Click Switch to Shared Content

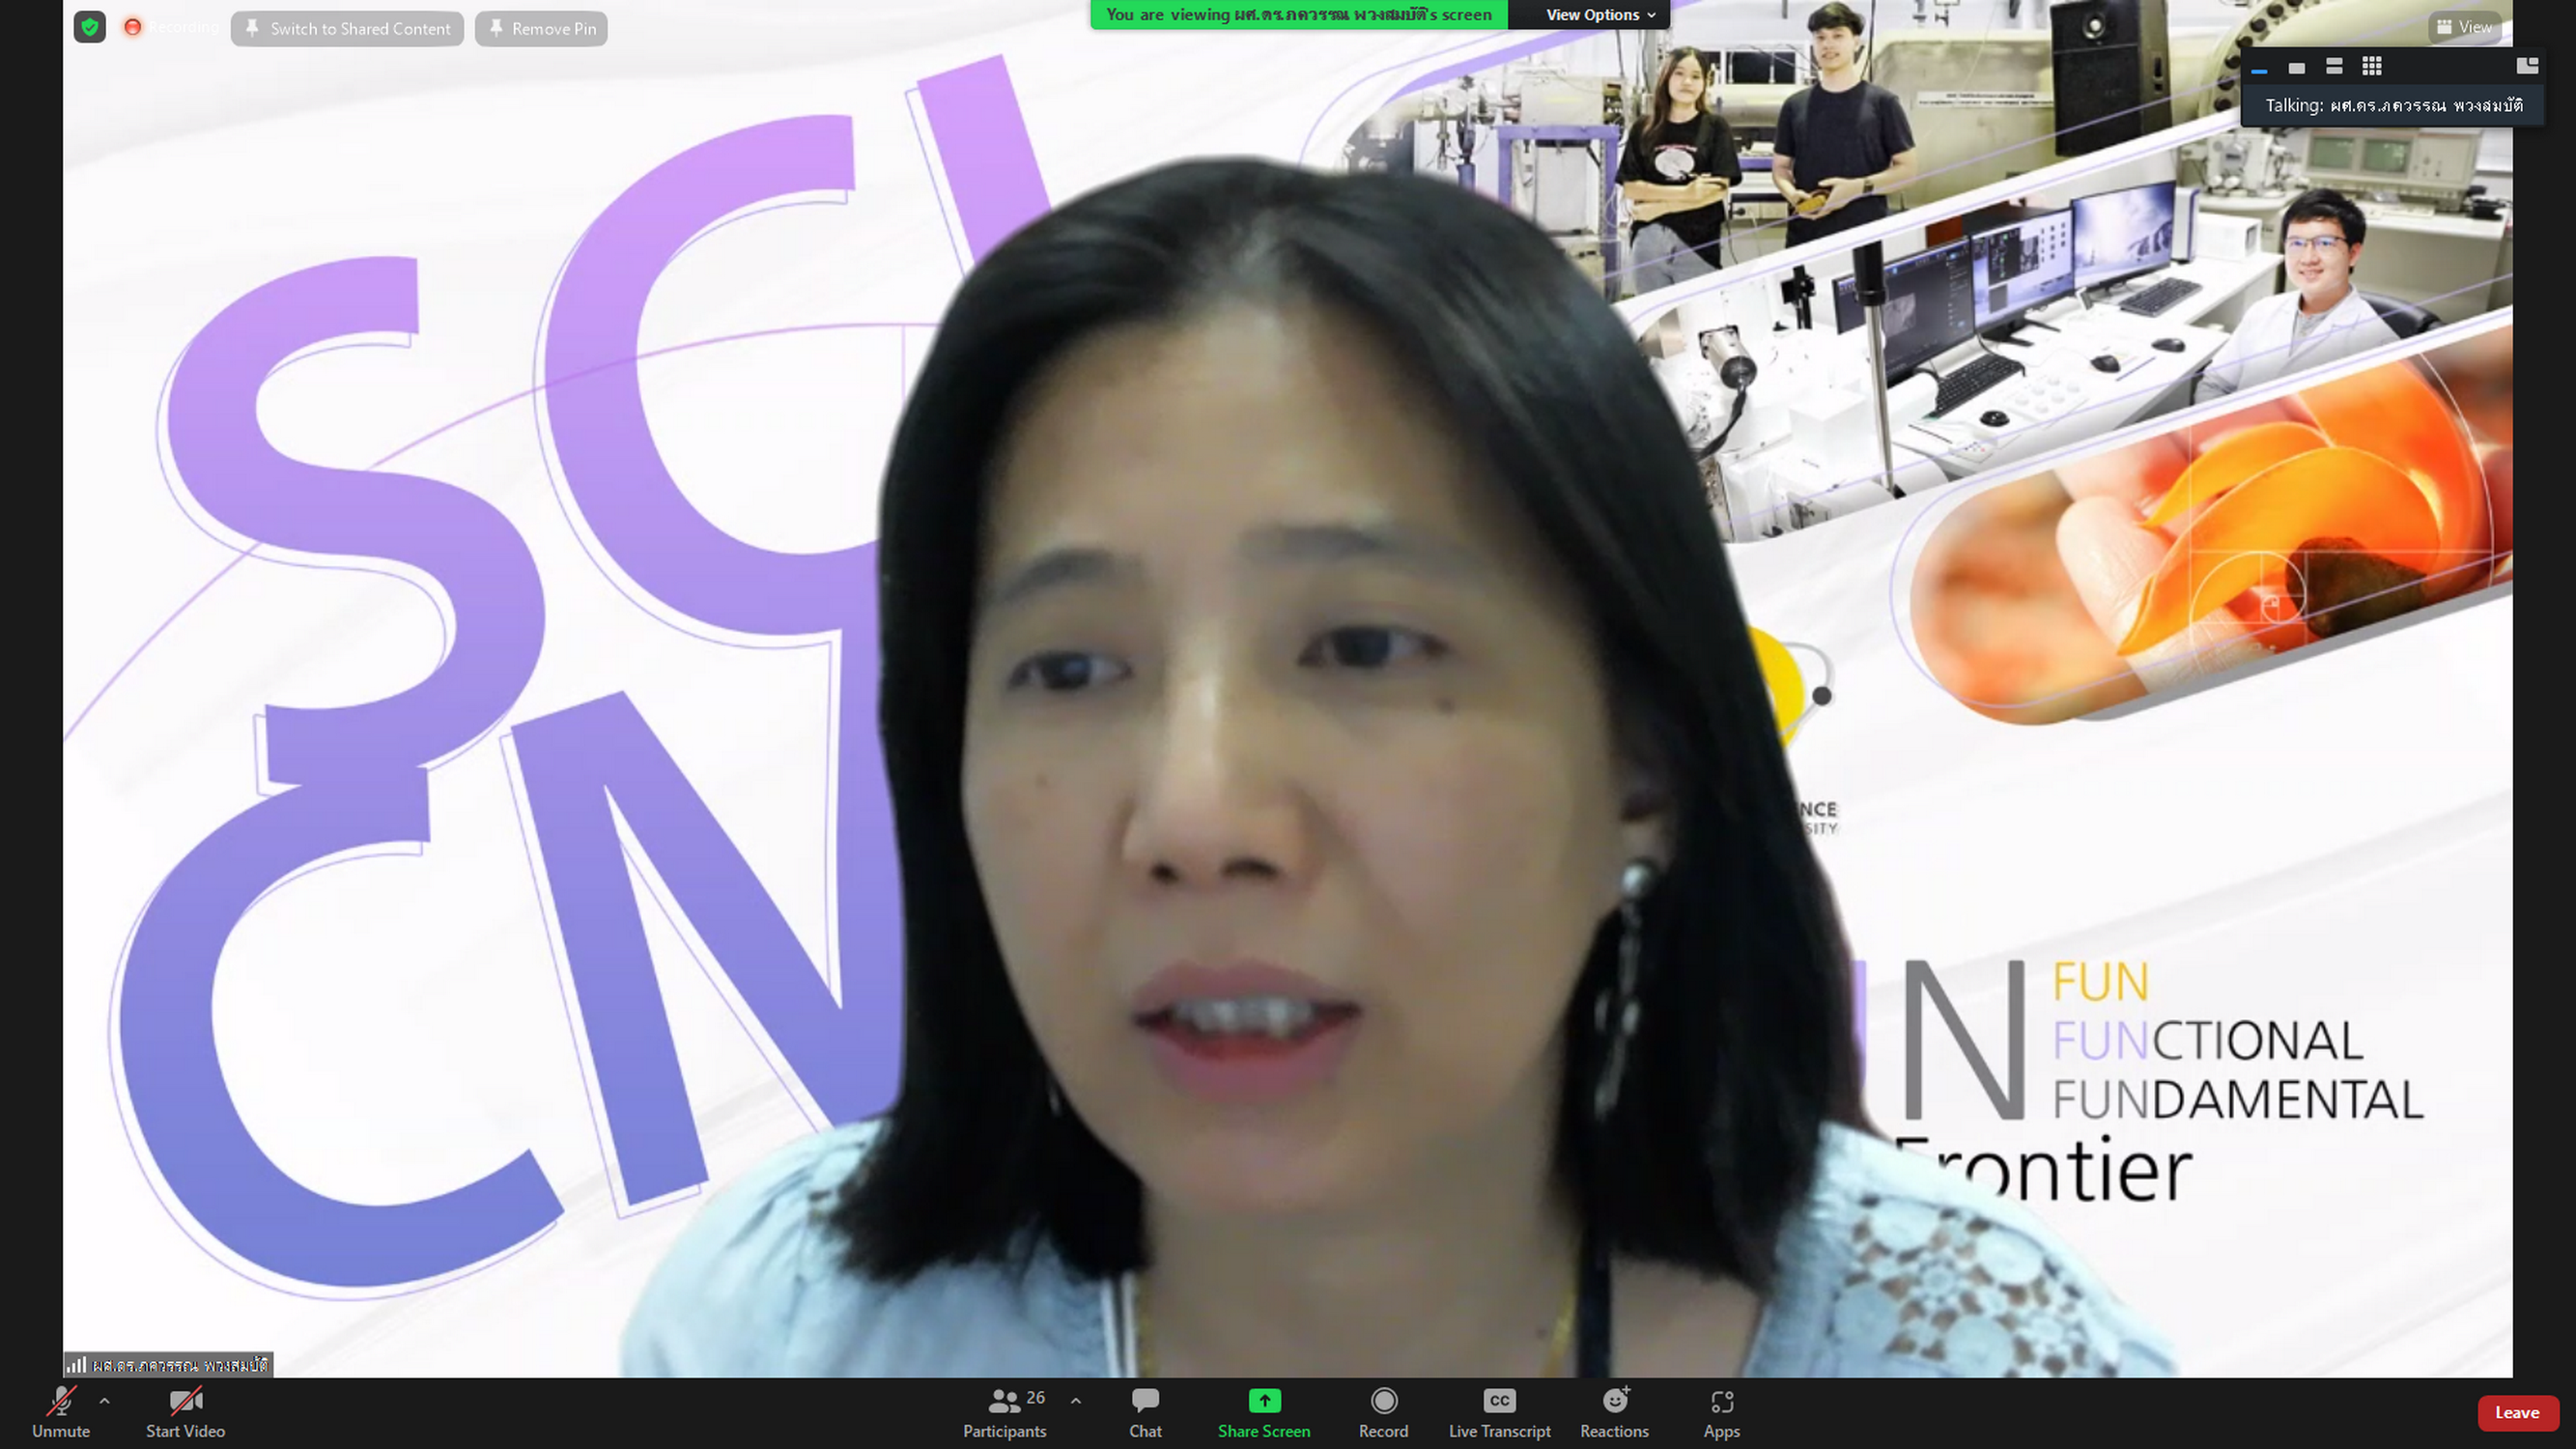click(x=347, y=29)
